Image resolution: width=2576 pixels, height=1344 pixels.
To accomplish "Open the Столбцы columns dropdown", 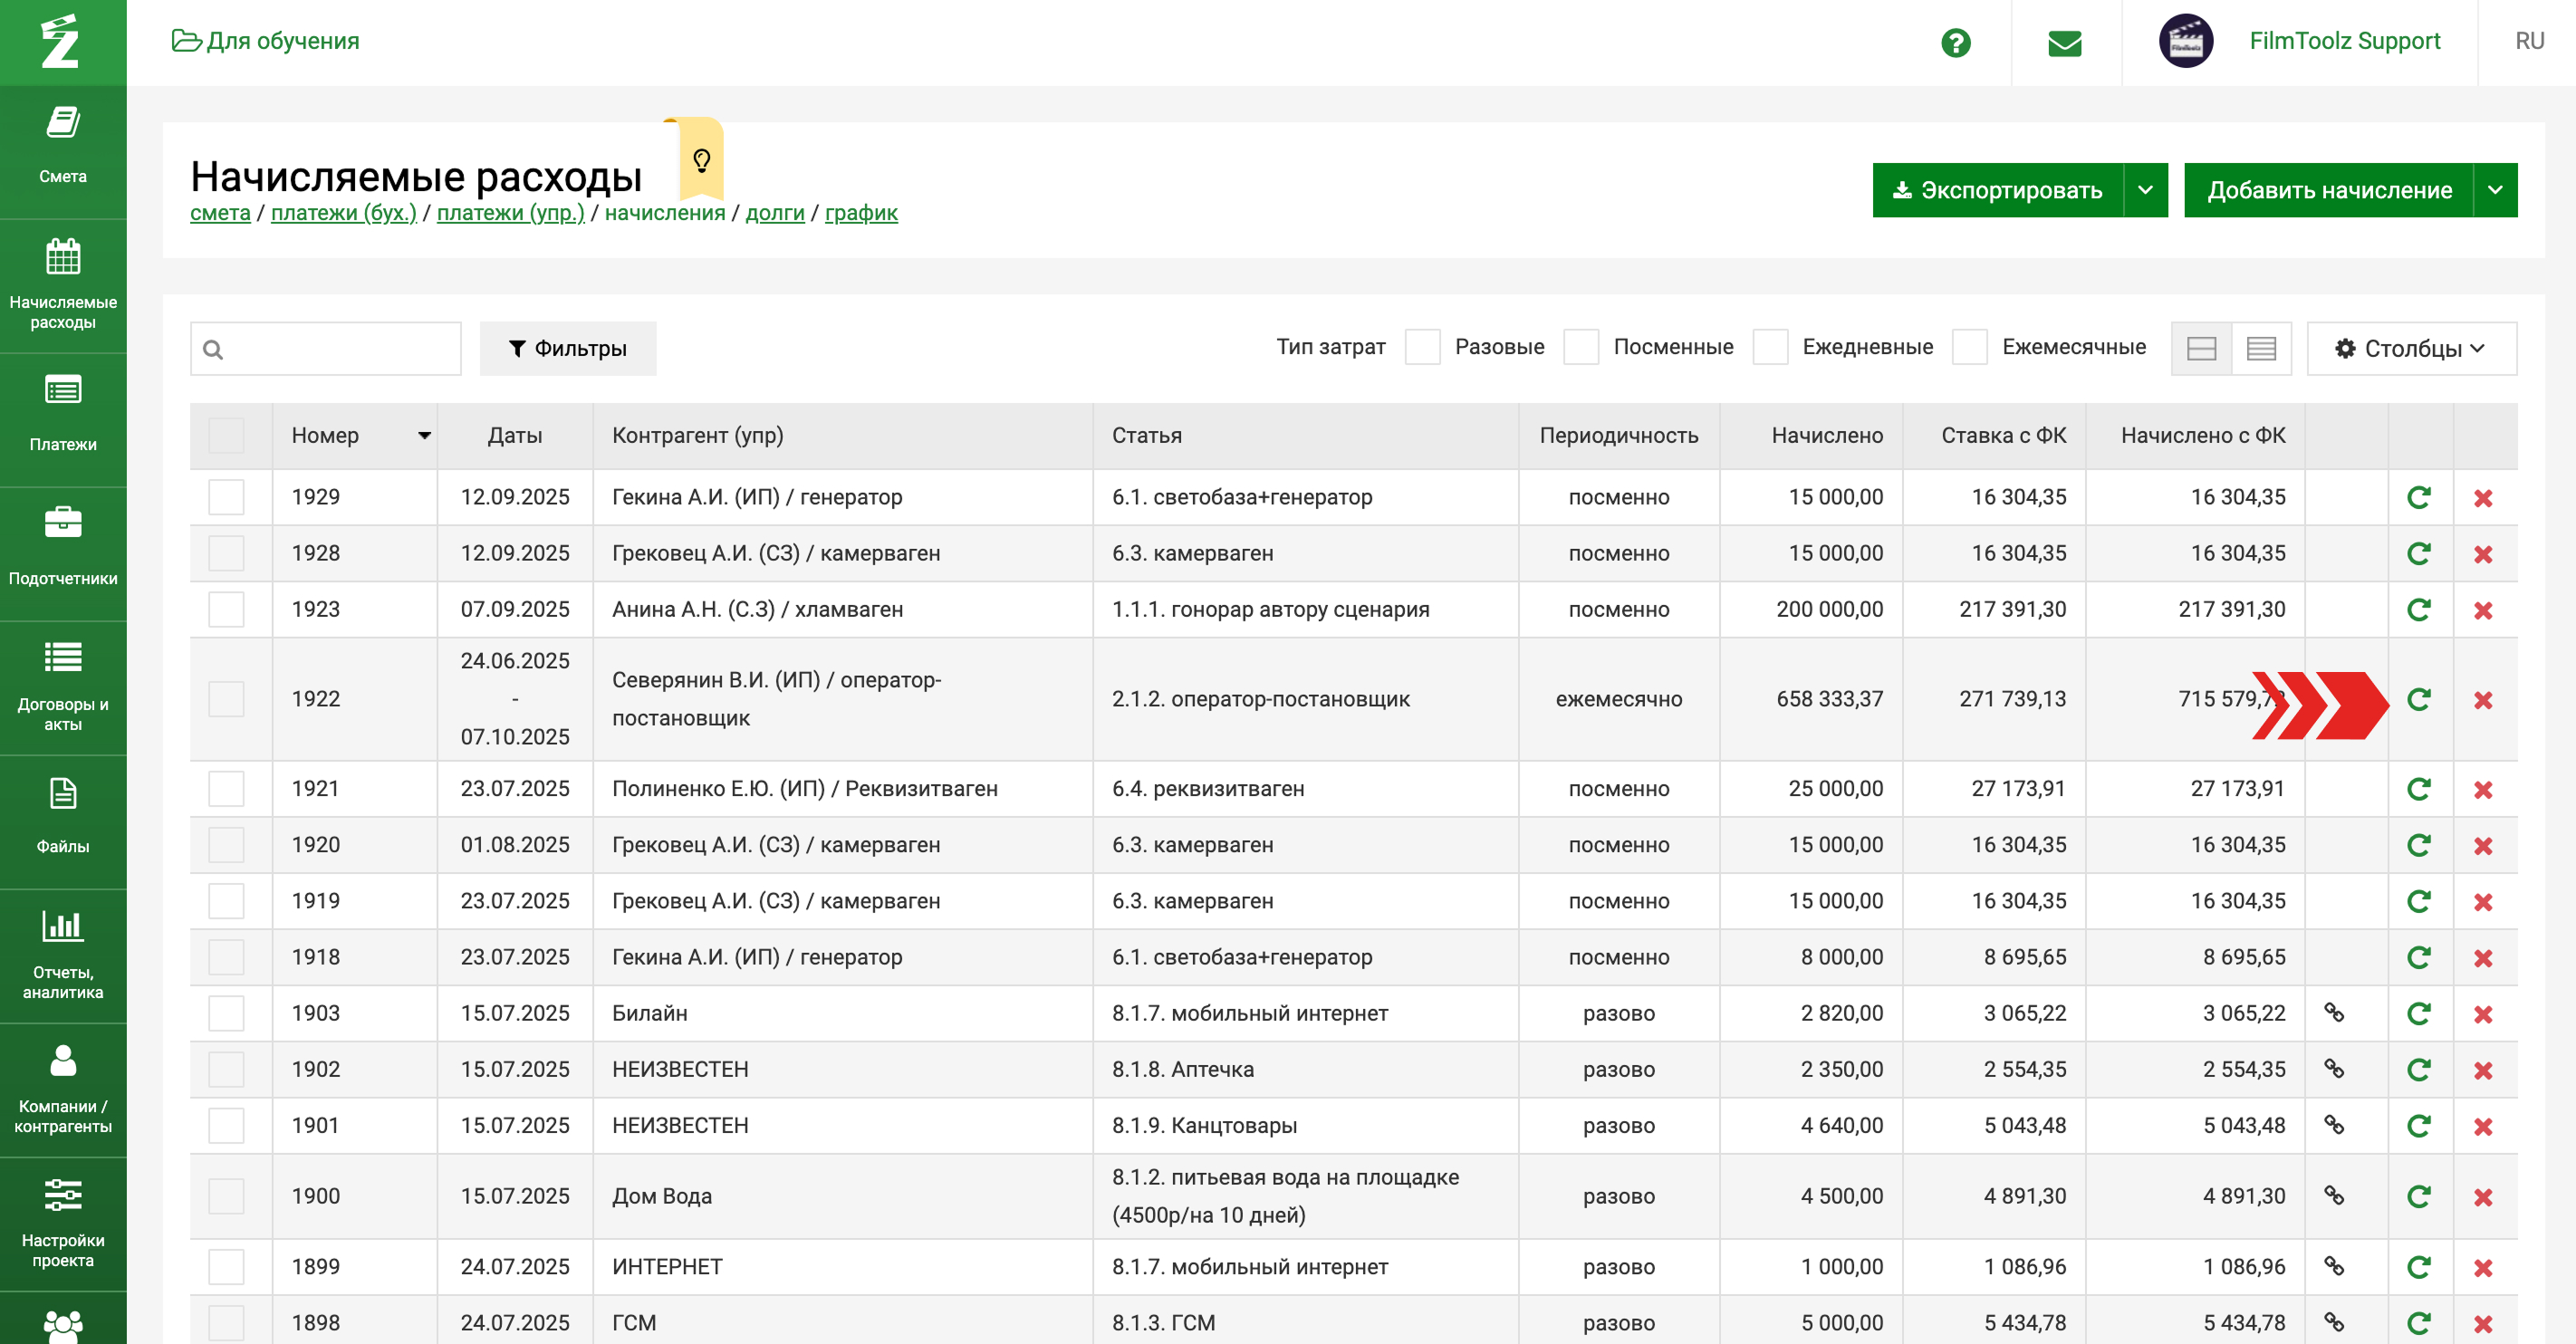I will (x=2411, y=348).
